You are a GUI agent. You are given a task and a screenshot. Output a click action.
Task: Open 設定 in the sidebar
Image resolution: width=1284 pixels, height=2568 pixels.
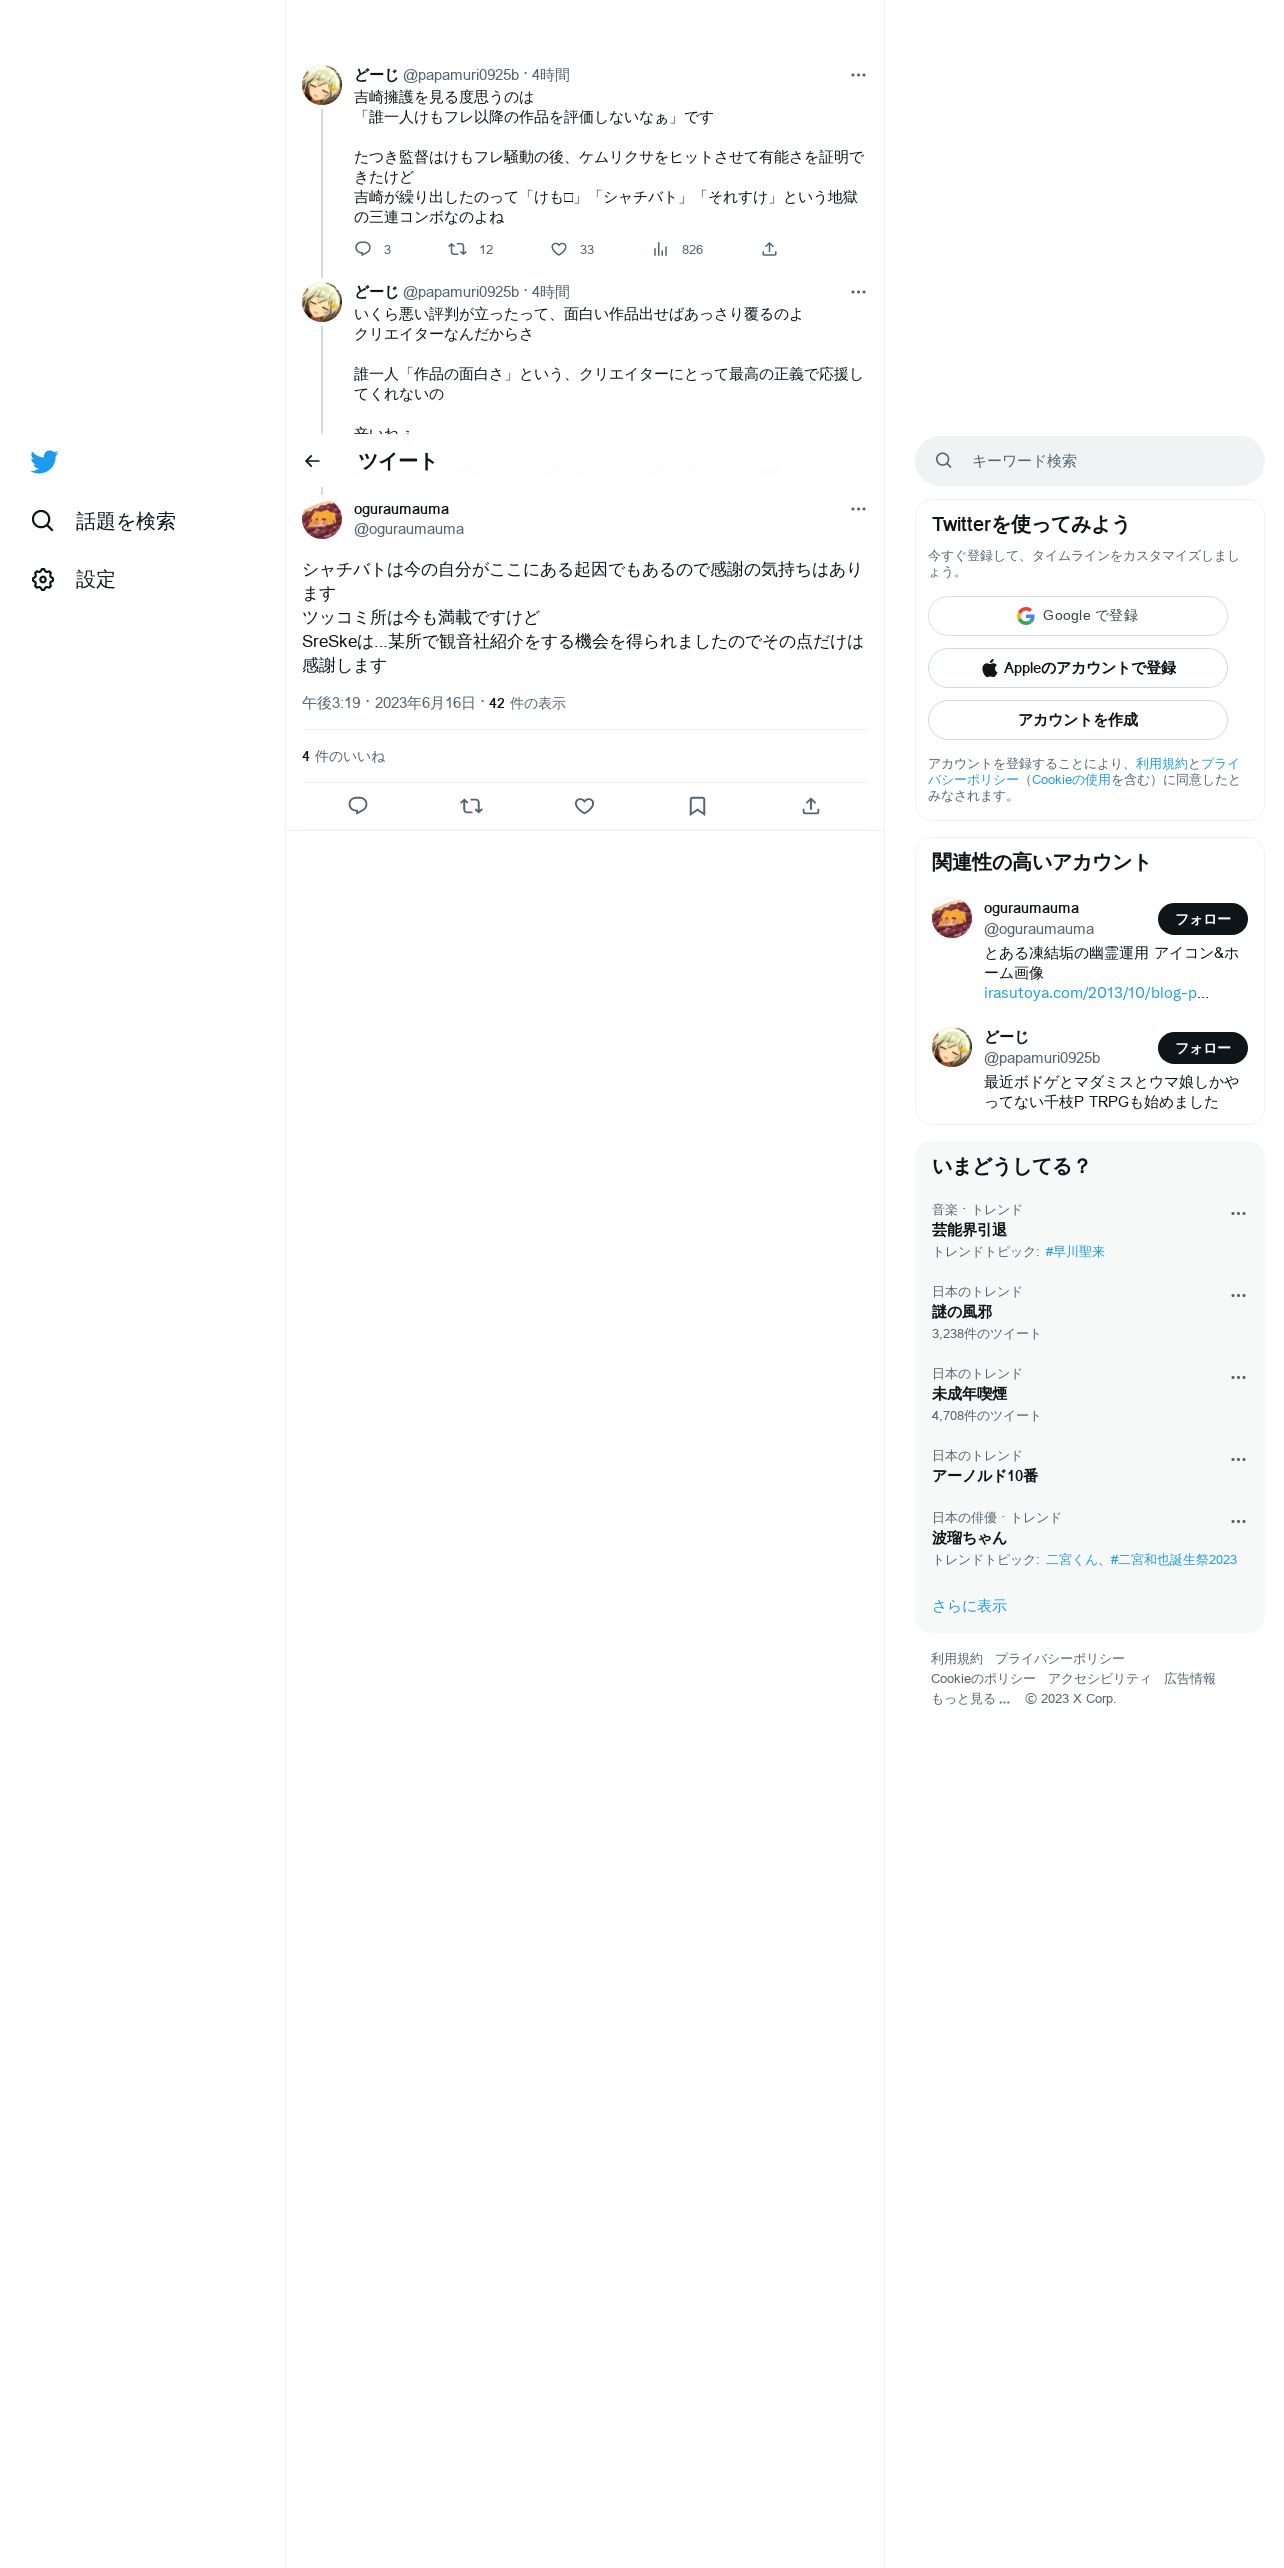tap(74, 579)
